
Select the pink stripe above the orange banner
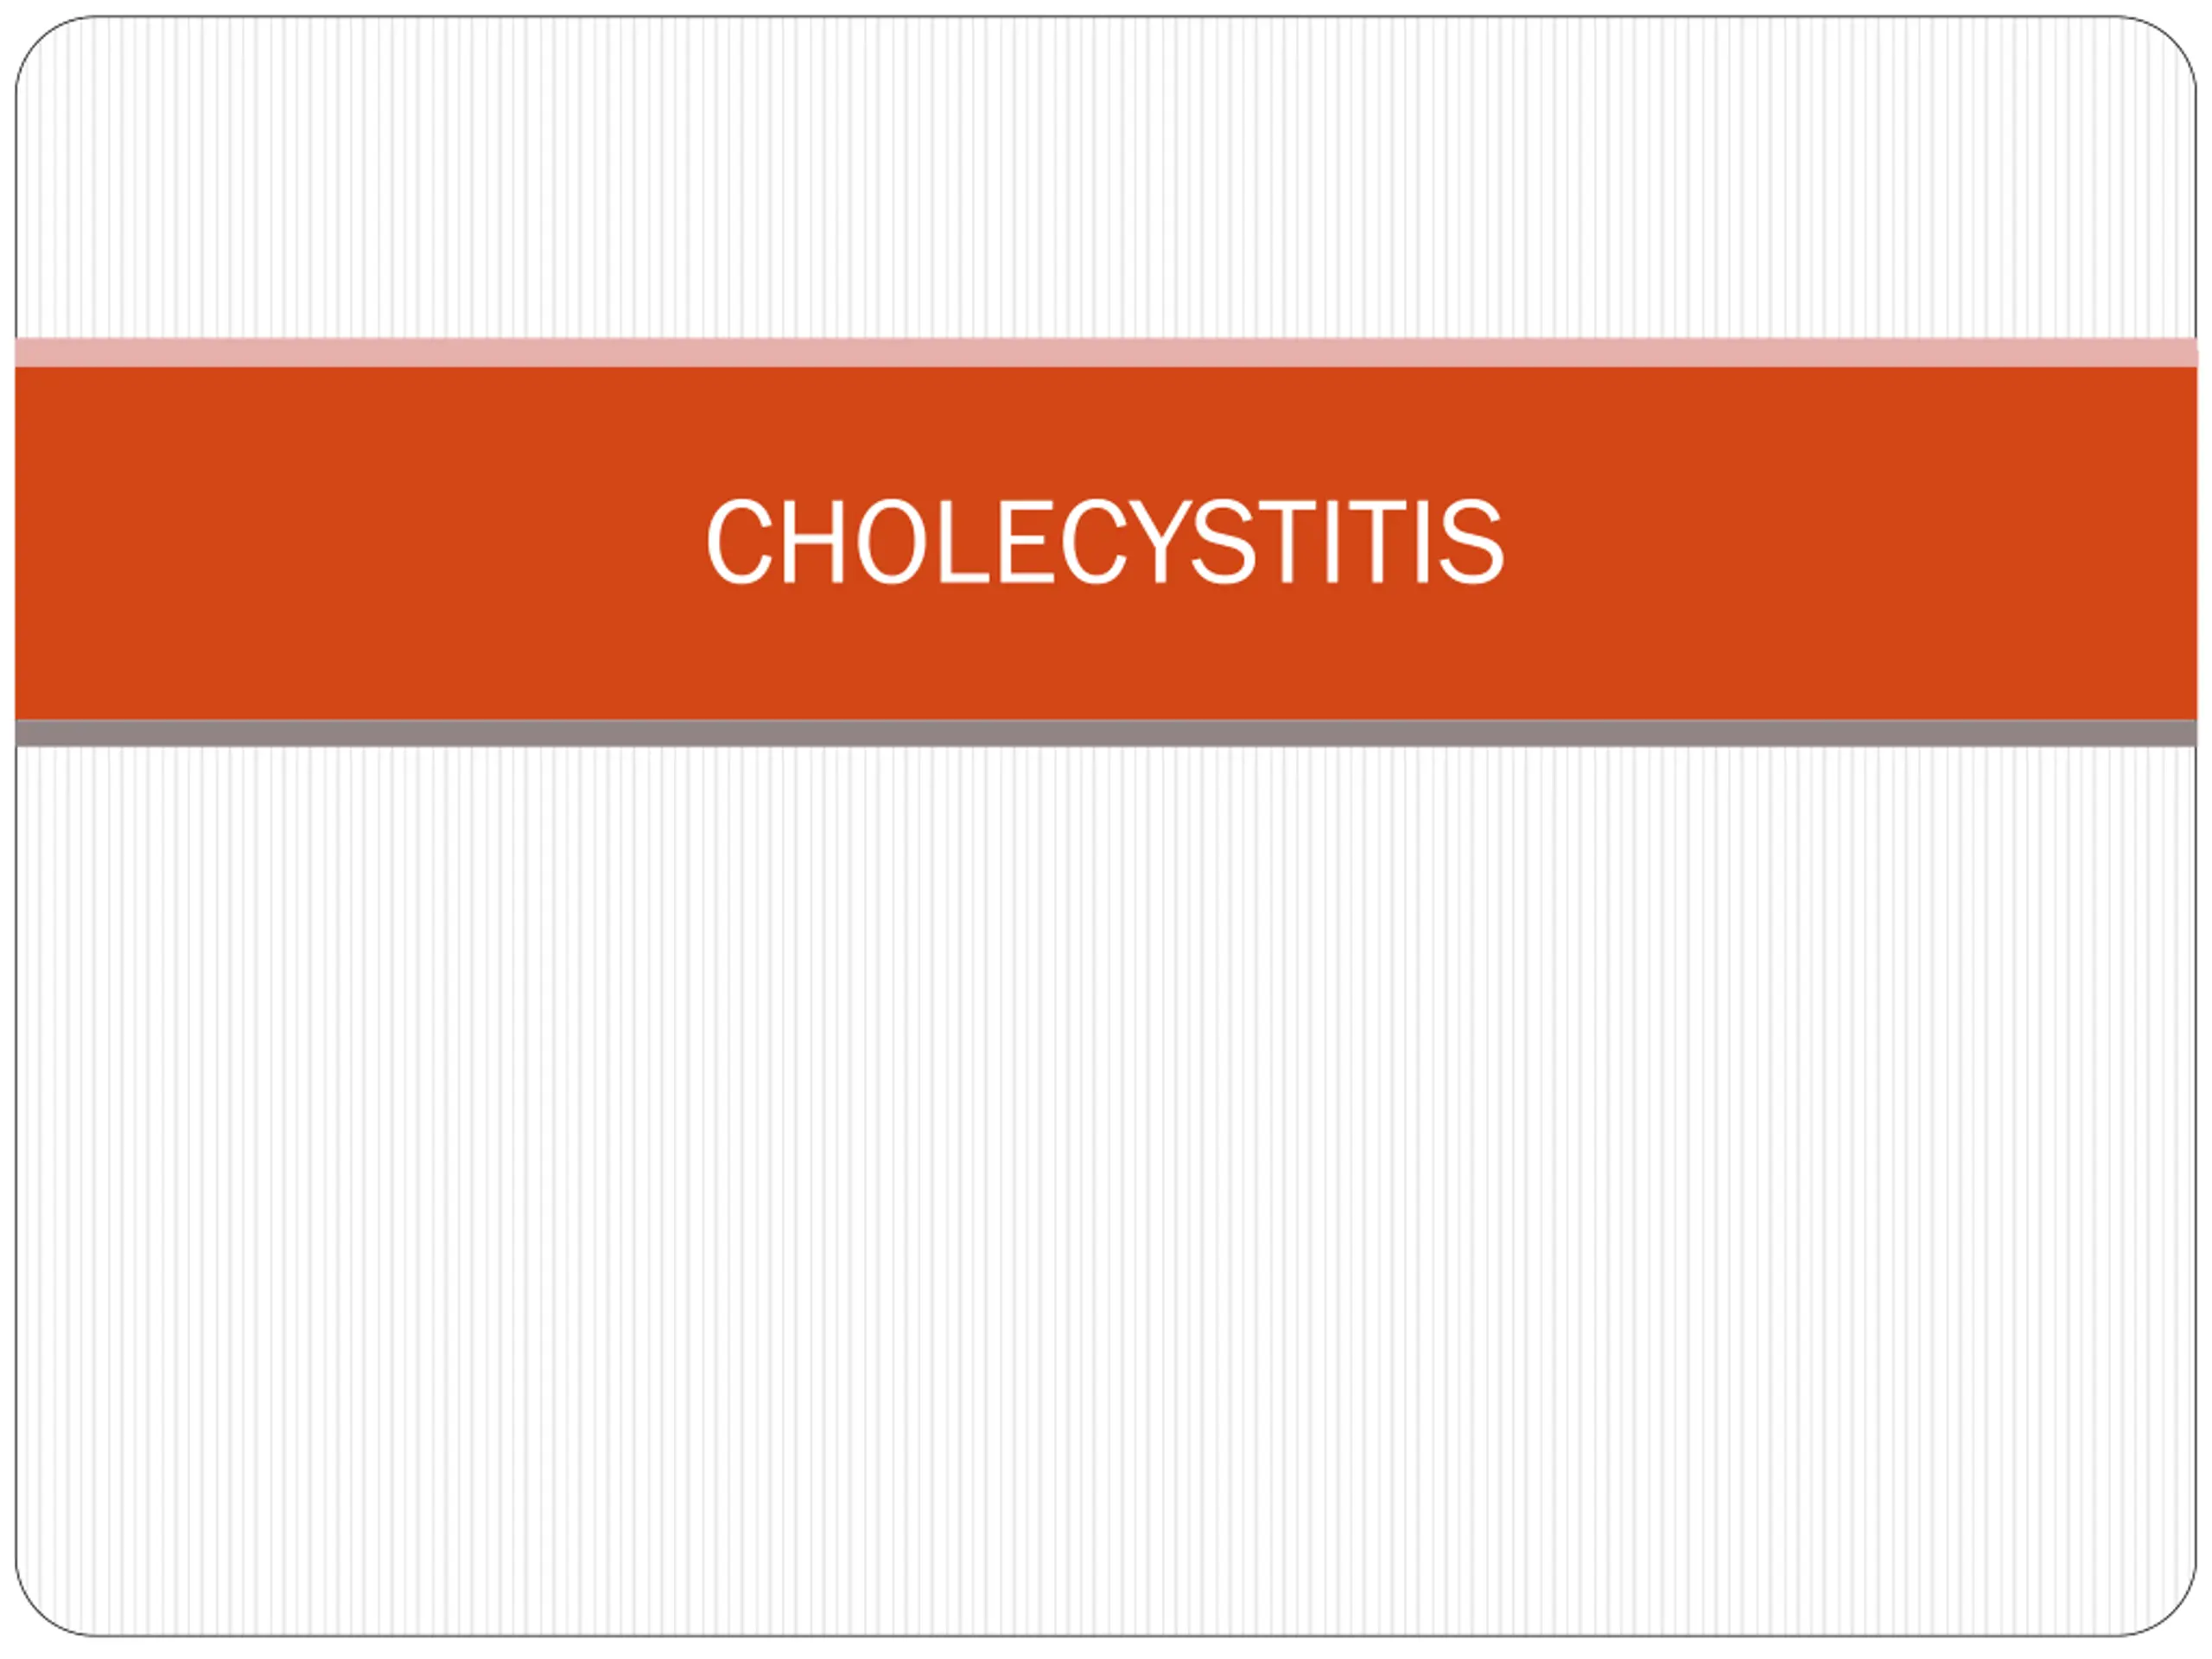point(1106,353)
